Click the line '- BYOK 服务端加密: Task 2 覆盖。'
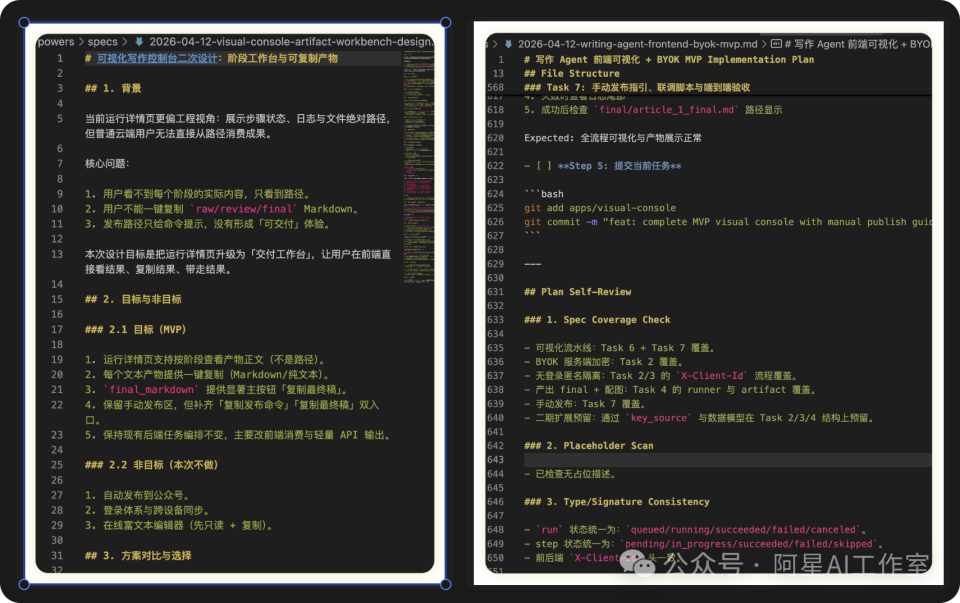Image resolution: width=960 pixels, height=603 pixels. click(602, 362)
